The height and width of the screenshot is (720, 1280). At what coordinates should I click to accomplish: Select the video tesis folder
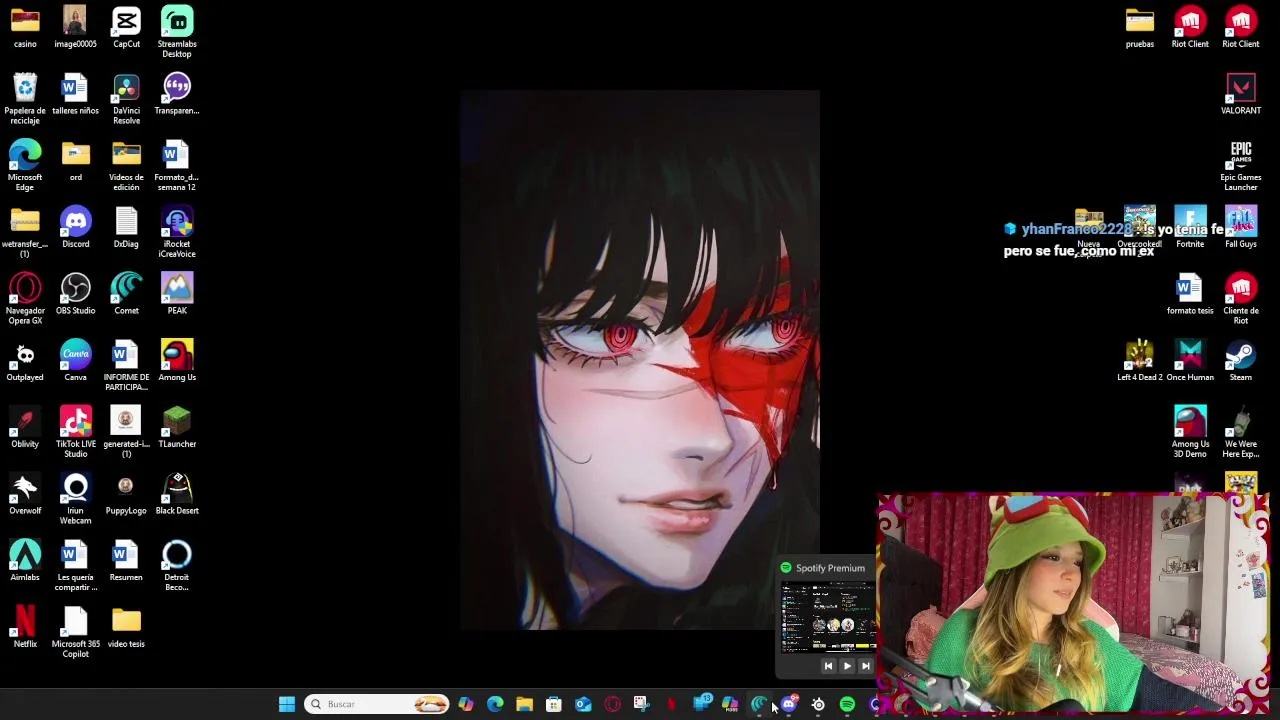click(126, 627)
